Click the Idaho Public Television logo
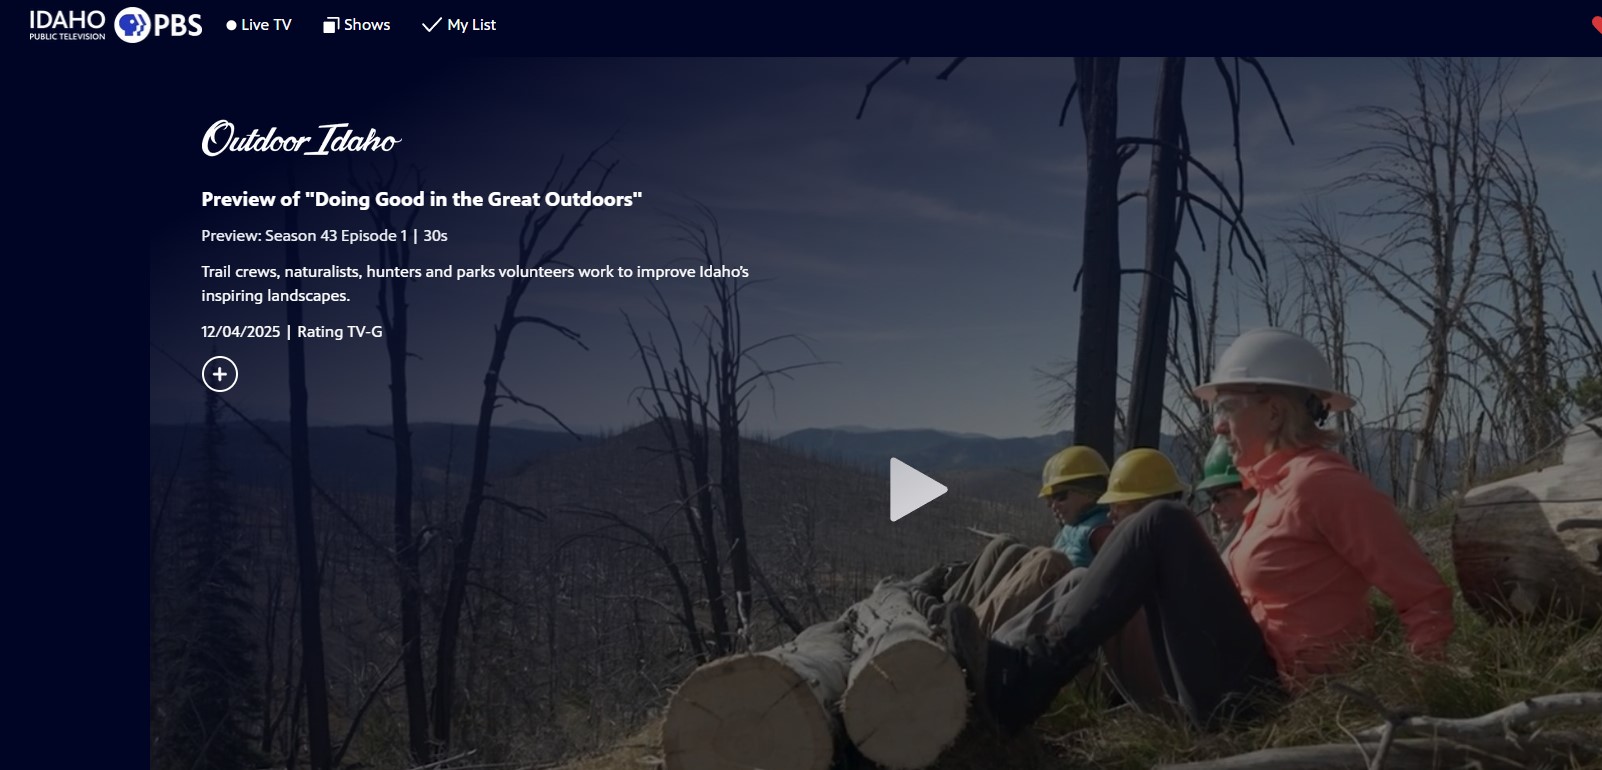Viewport: 1602px width, 770px height. point(67,25)
